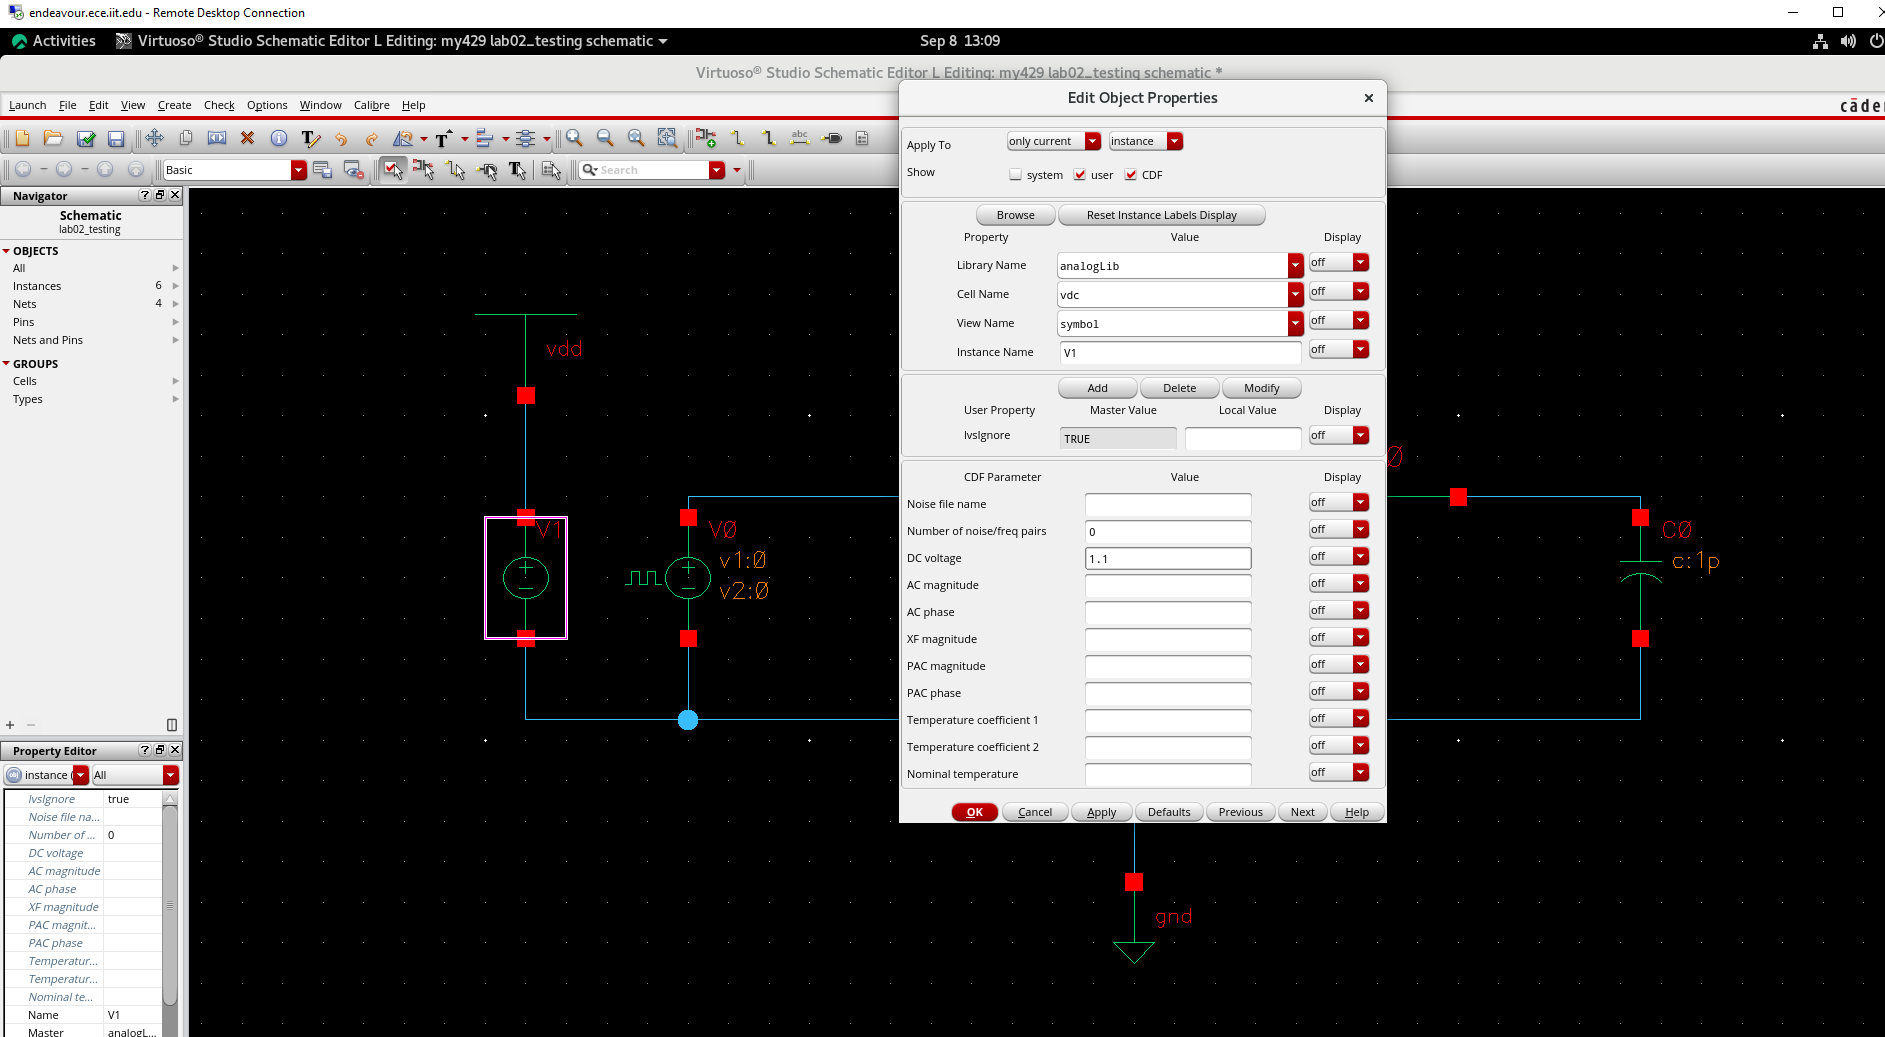
Task: Click the New cellview toolbar icon
Action: tap(22, 138)
